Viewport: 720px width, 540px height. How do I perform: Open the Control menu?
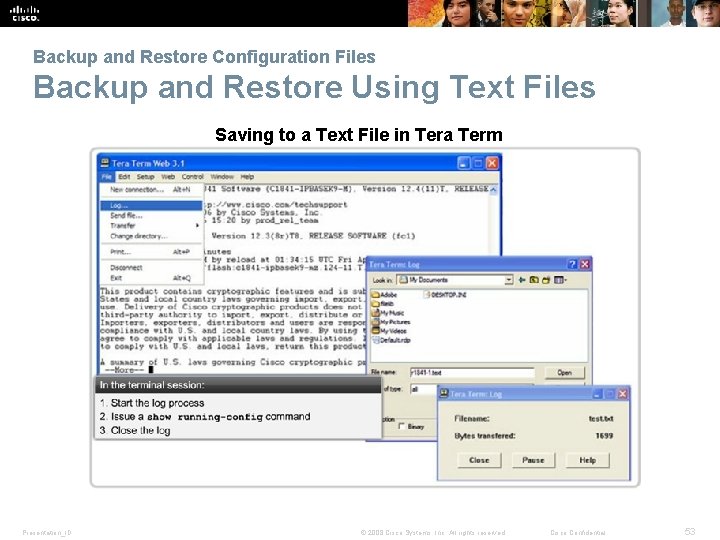[x=192, y=177]
